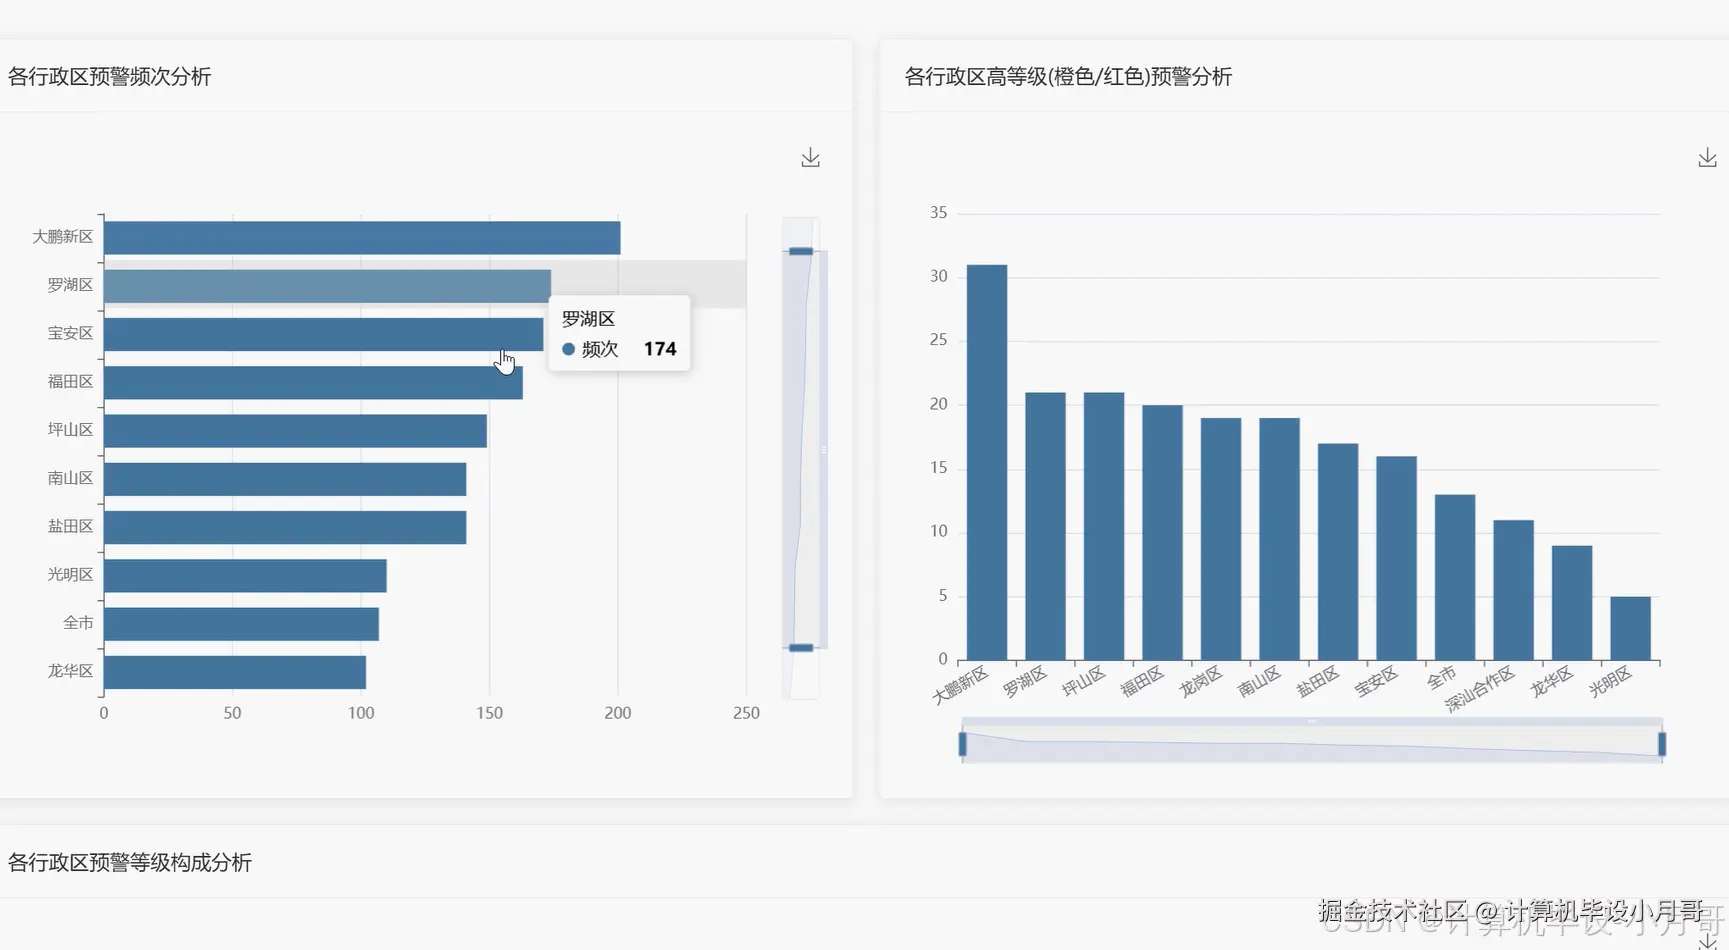Grab the bottom handle of the vertical zoom slider
Image resolution: width=1729 pixels, height=950 pixels.
(x=801, y=648)
